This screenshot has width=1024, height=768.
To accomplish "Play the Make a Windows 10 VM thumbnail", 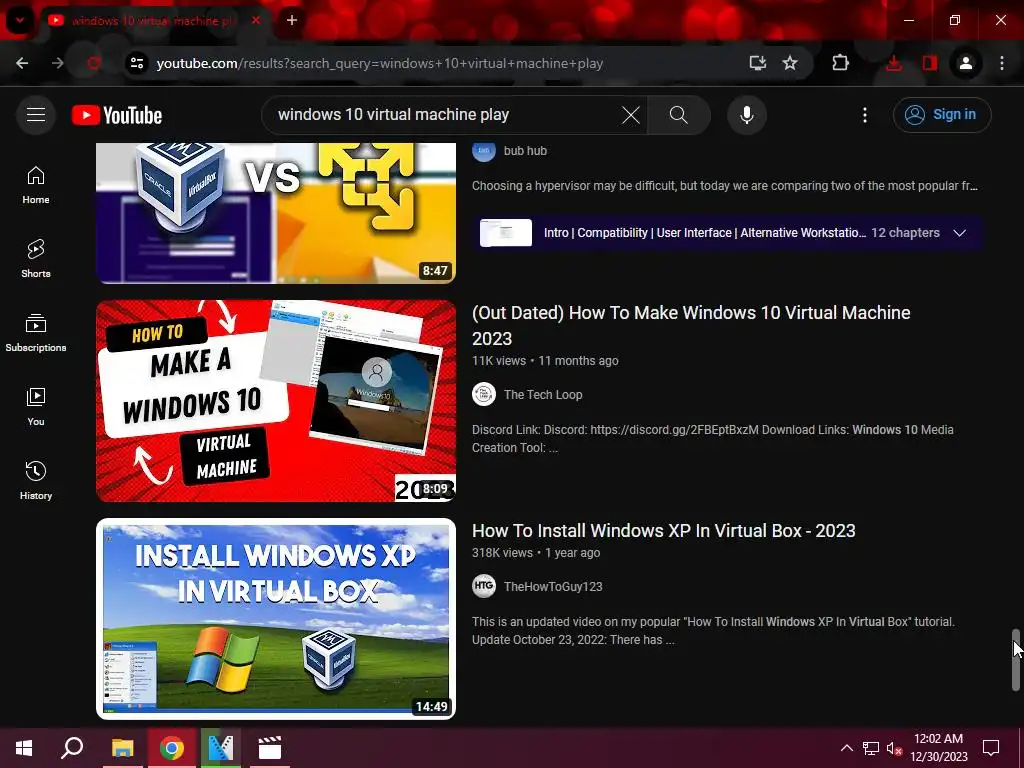I will click(x=276, y=401).
